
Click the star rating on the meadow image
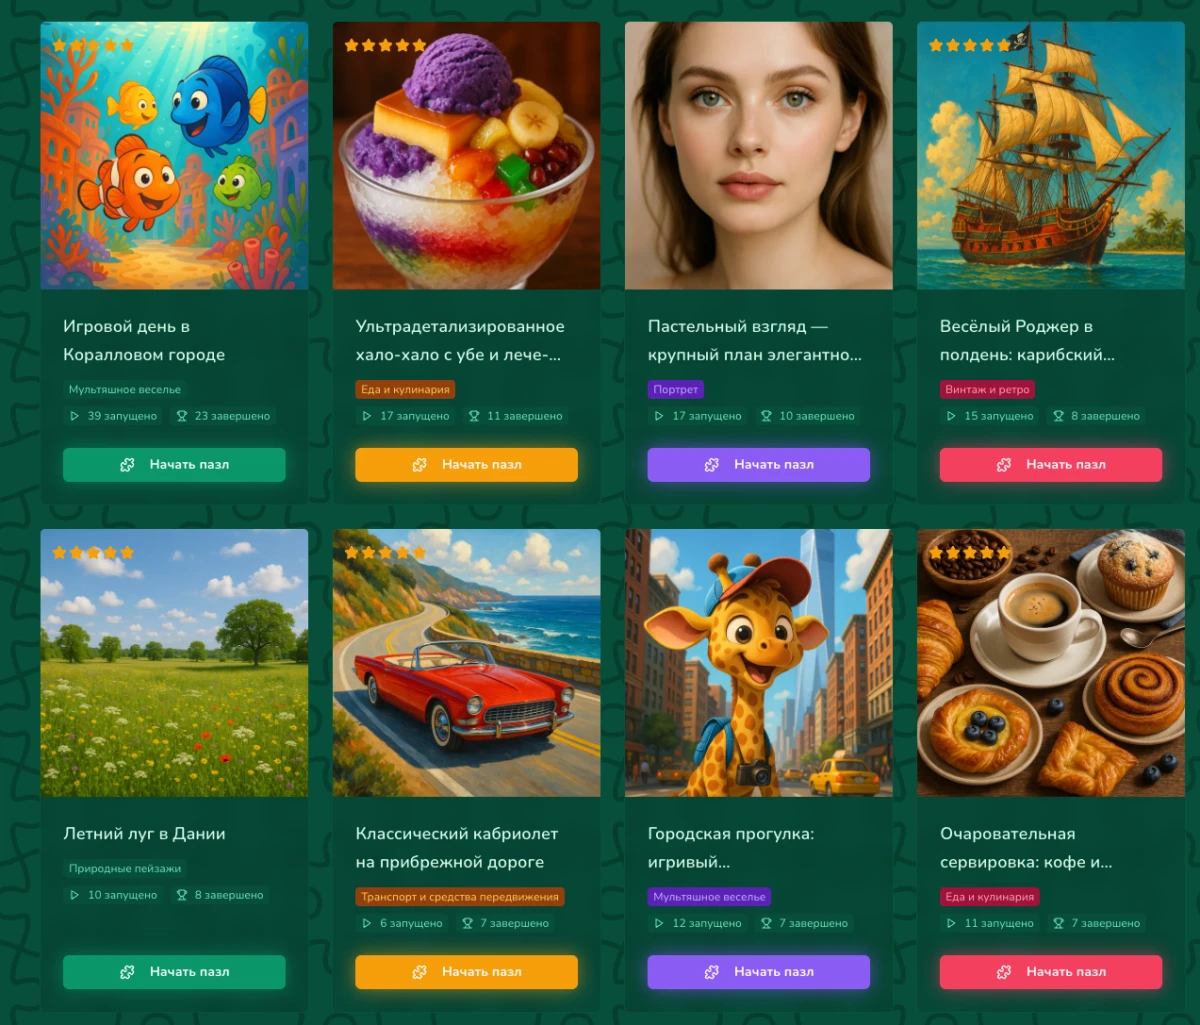(x=93, y=552)
